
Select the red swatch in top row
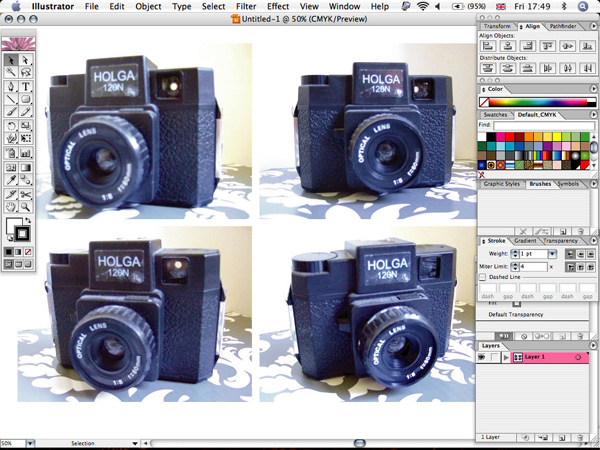pos(509,137)
